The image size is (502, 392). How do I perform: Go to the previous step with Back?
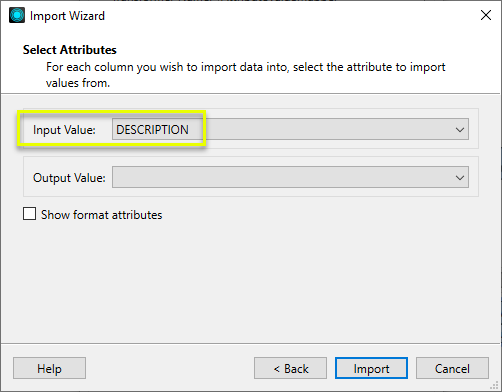(290, 368)
